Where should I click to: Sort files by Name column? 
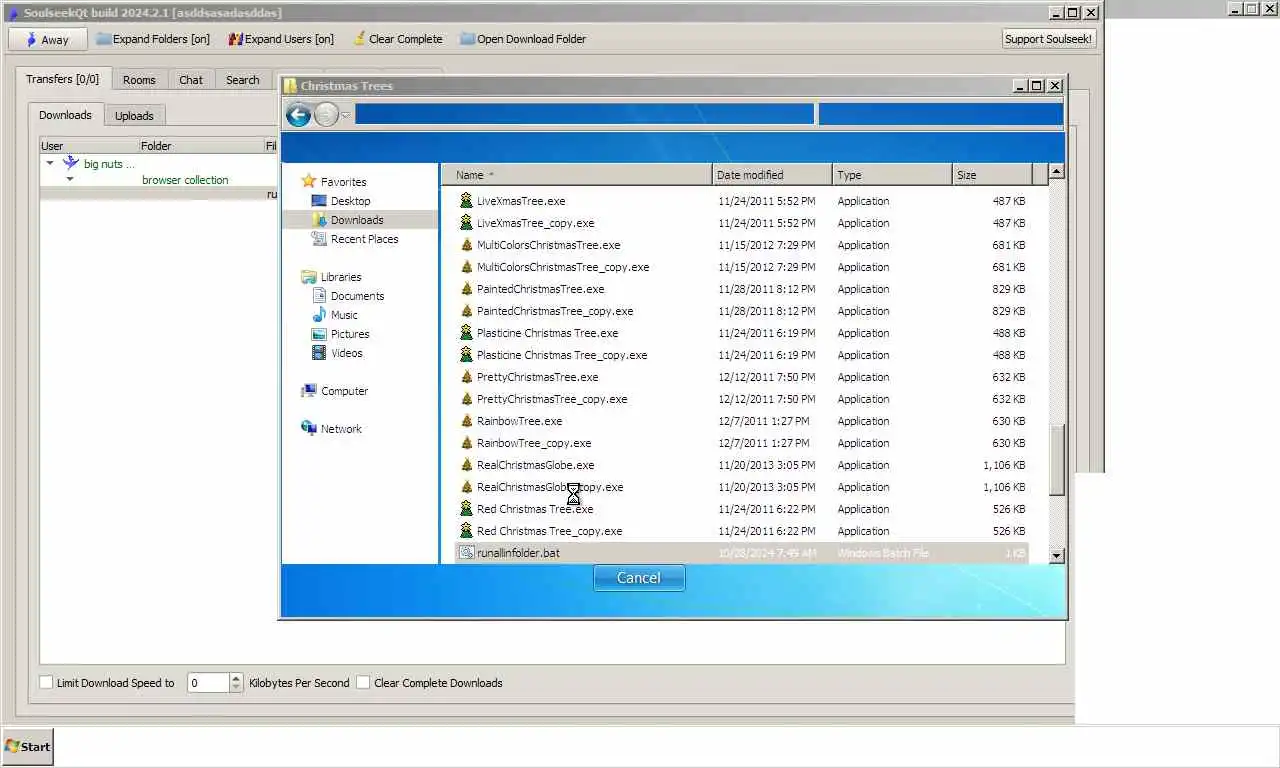pyautogui.click(x=577, y=175)
